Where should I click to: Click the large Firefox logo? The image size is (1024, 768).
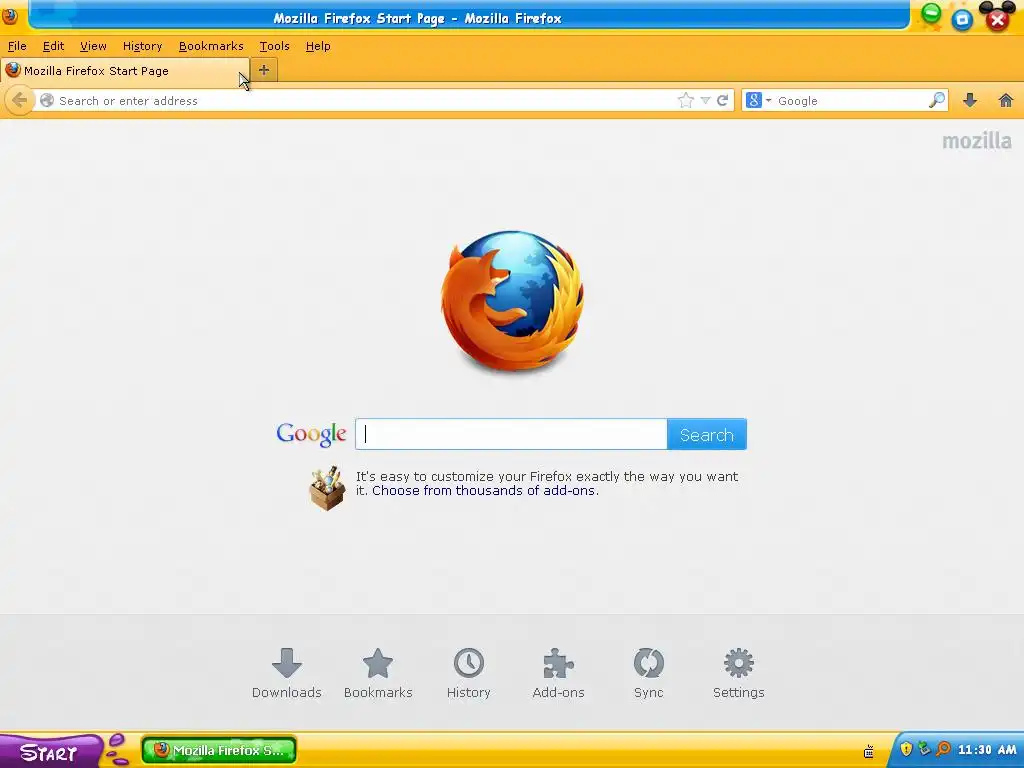512,301
